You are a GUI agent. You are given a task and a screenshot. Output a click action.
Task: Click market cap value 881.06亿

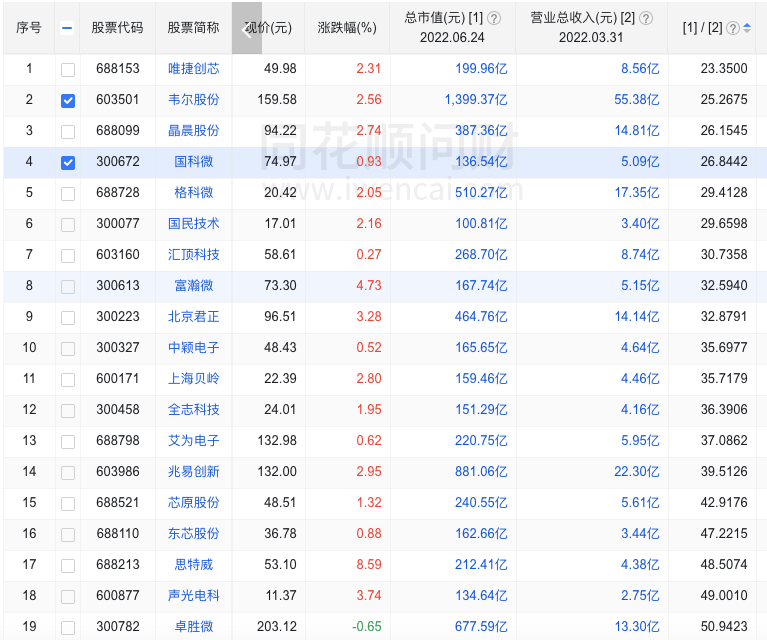[481, 472]
